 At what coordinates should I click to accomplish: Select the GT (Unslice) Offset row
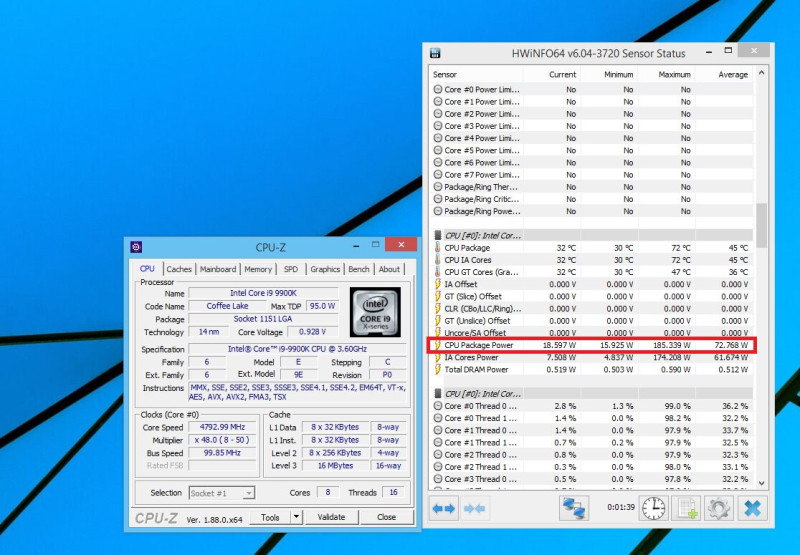pos(592,321)
